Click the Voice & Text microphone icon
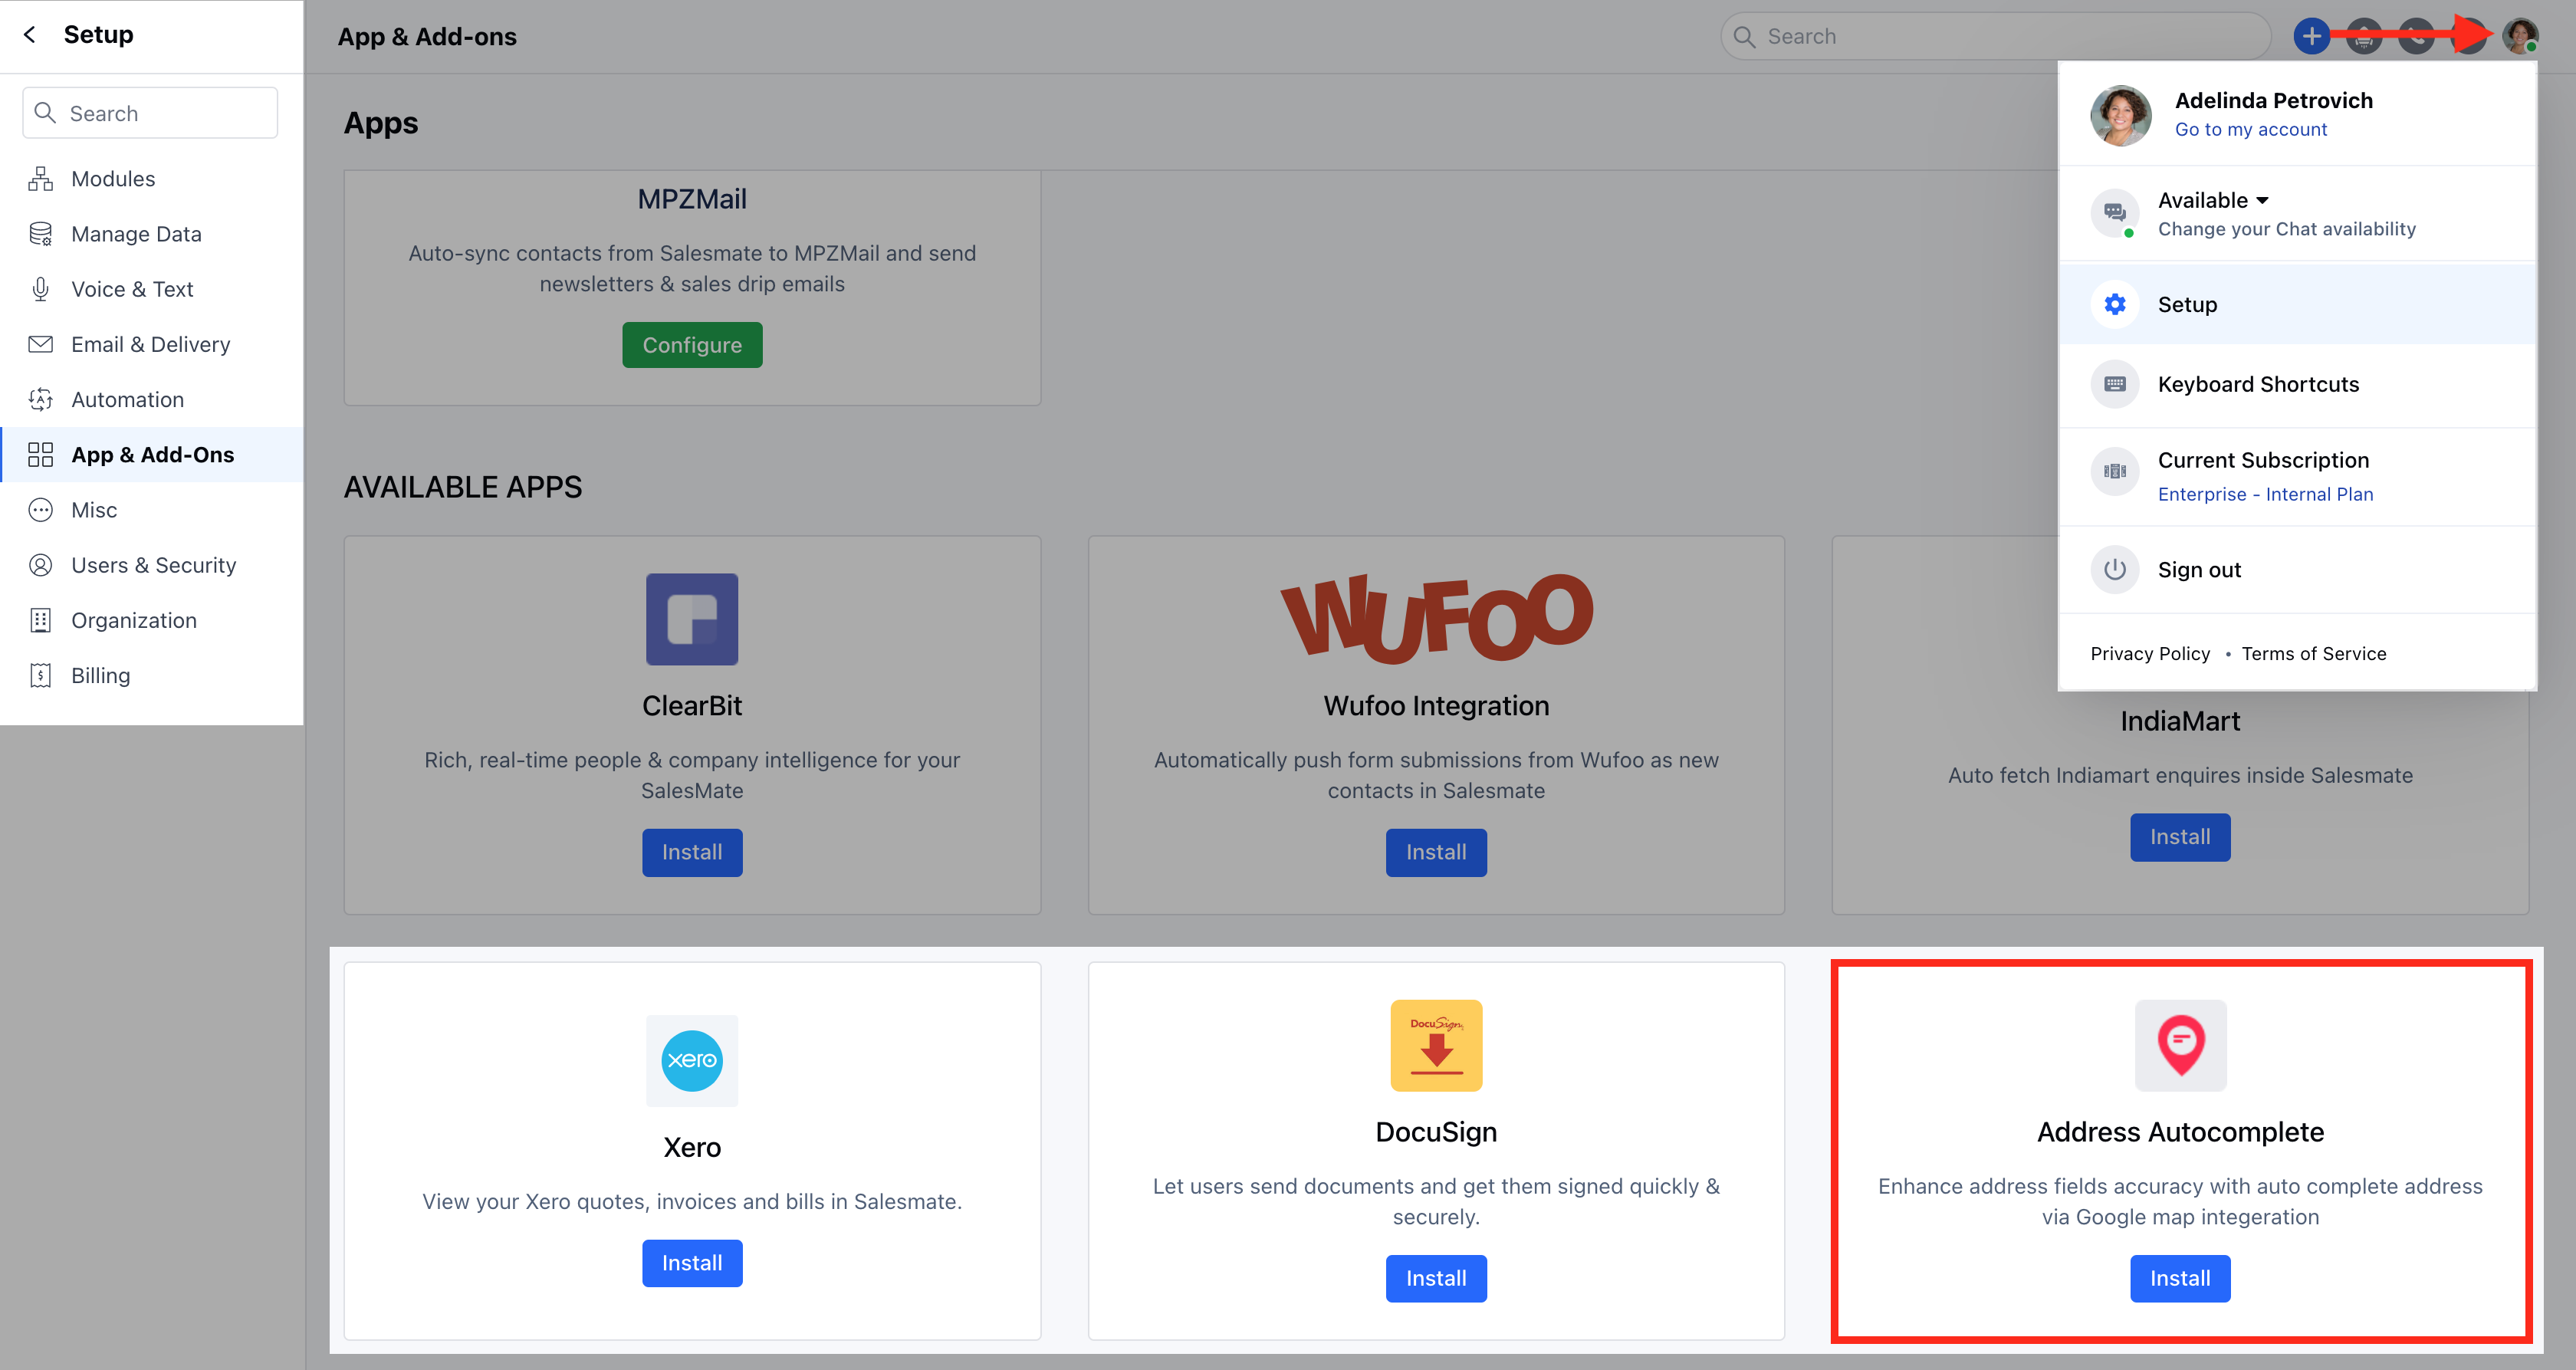The width and height of the screenshot is (2576, 1370). pyautogui.click(x=40, y=289)
